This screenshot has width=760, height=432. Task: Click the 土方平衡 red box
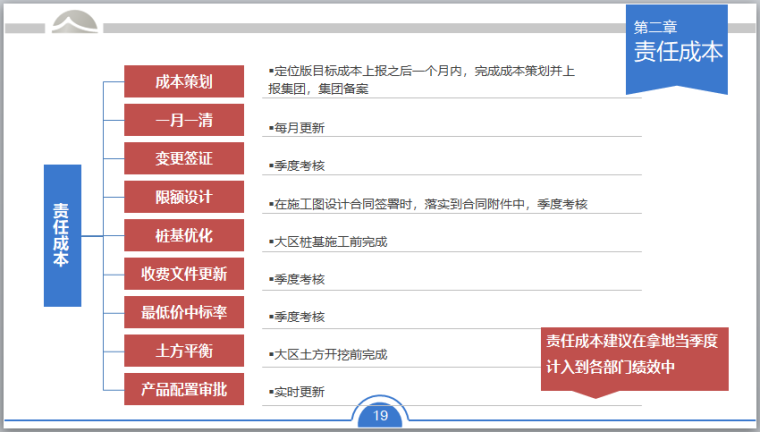[184, 350]
